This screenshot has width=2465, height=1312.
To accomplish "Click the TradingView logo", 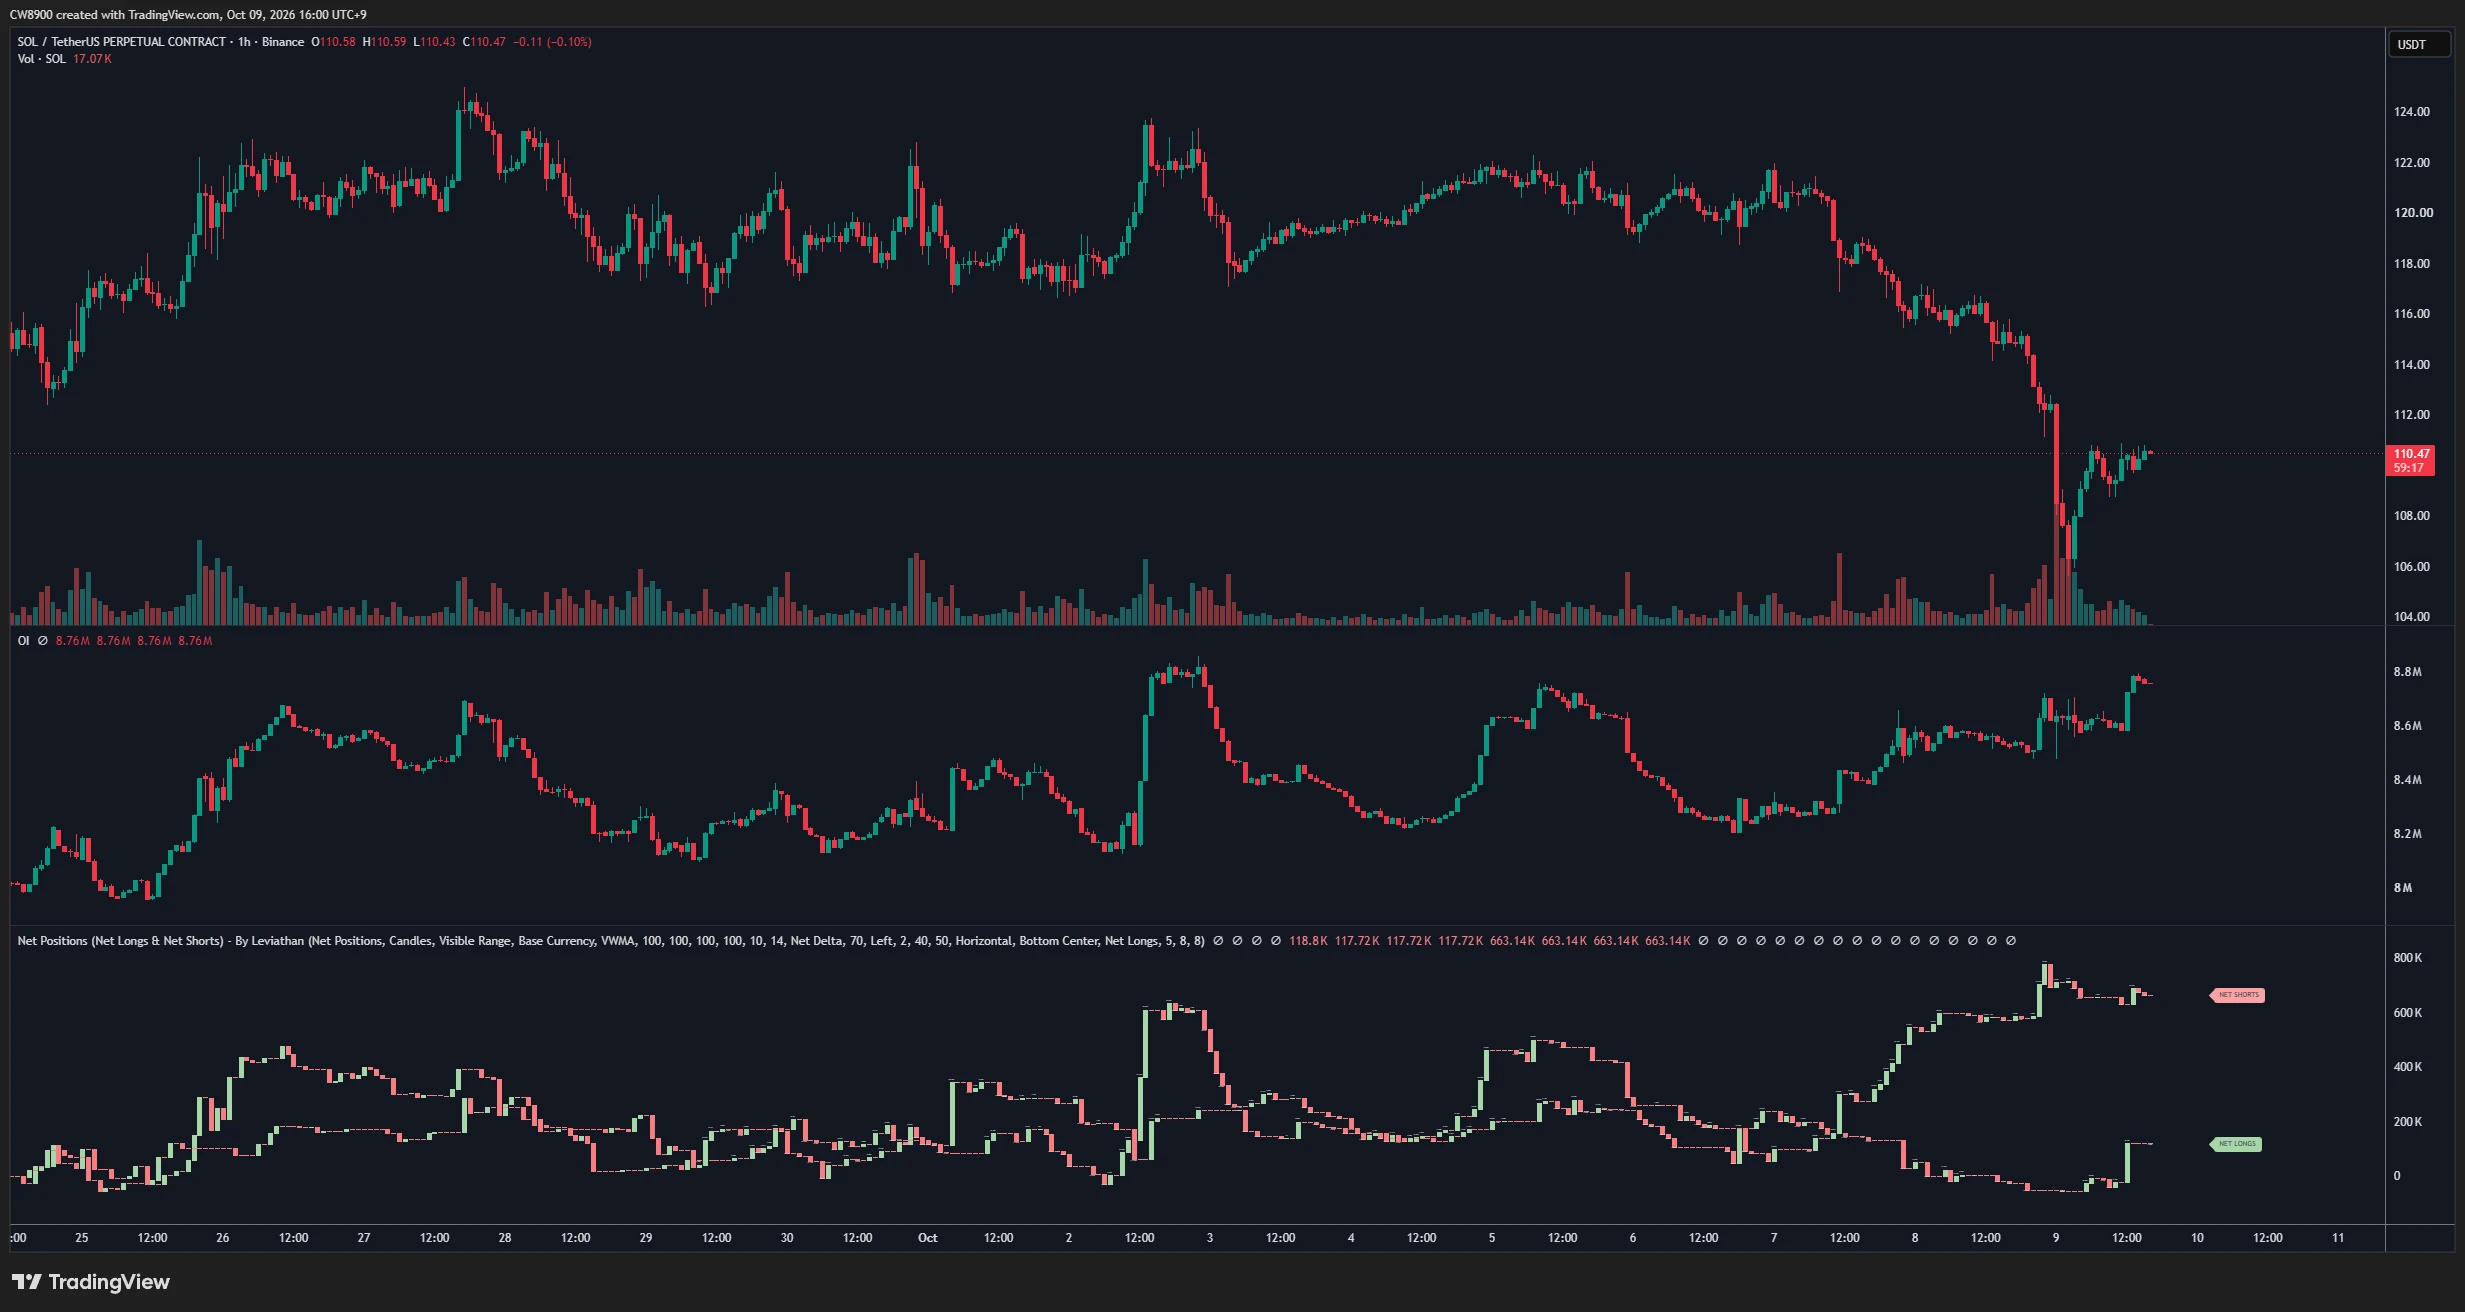I will [91, 1282].
